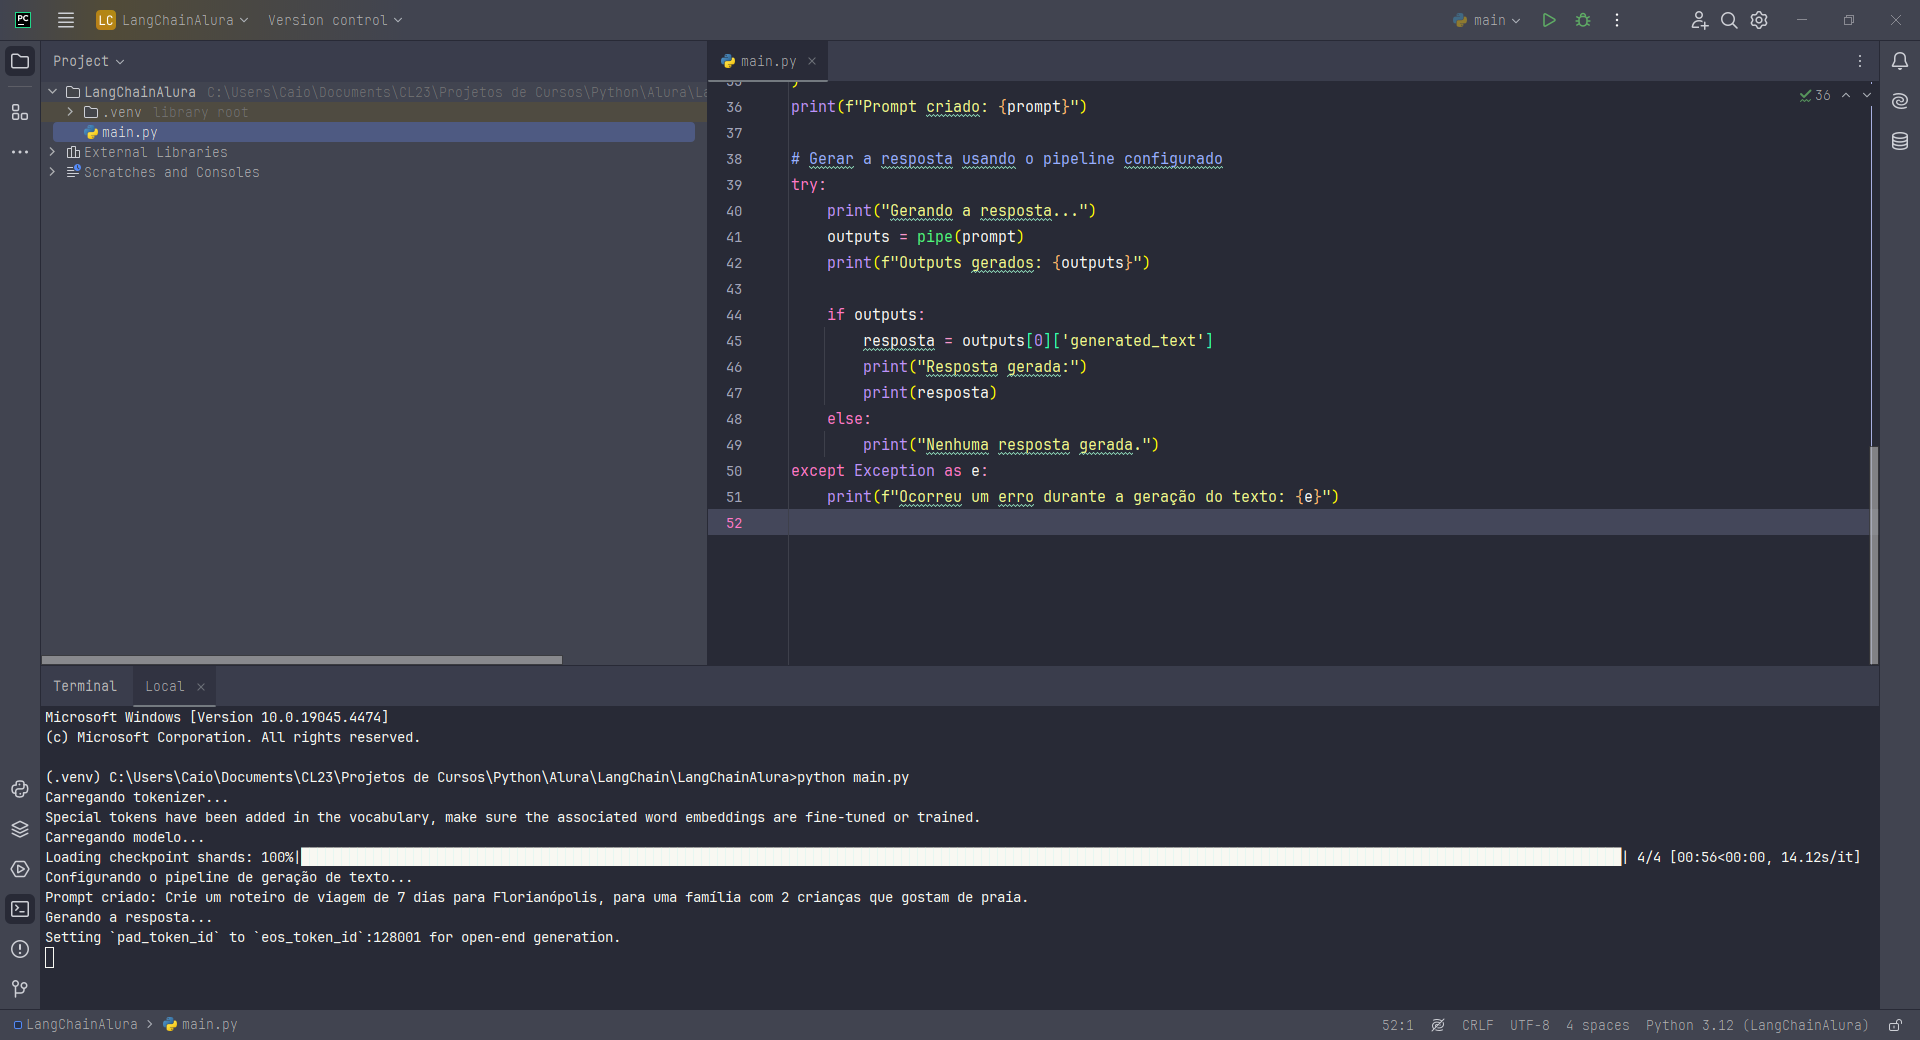
Task: Select the Terminal panel title tab
Action: (85, 686)
